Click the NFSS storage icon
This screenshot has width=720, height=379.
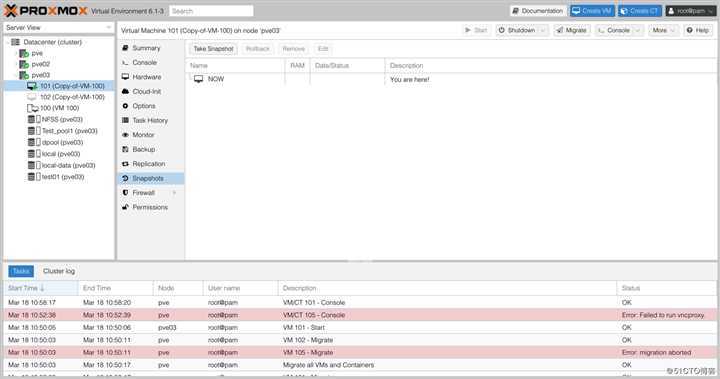point(34,119)
